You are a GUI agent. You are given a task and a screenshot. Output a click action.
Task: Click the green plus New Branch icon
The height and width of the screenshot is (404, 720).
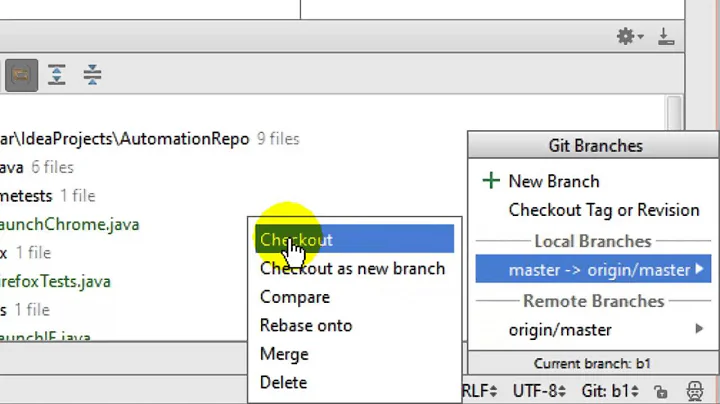click(491, 181)
